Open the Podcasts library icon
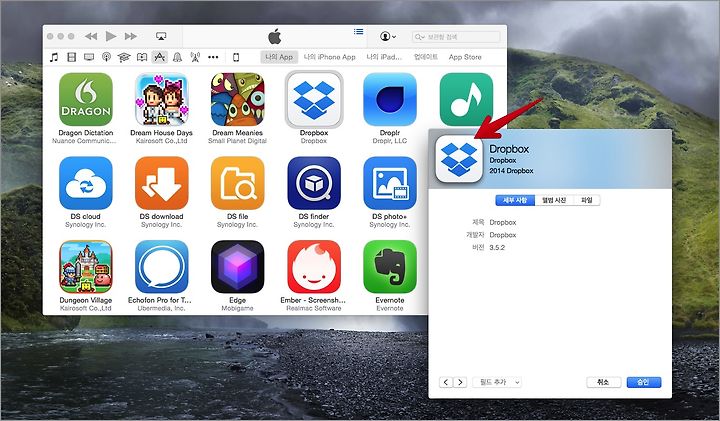 106,57
